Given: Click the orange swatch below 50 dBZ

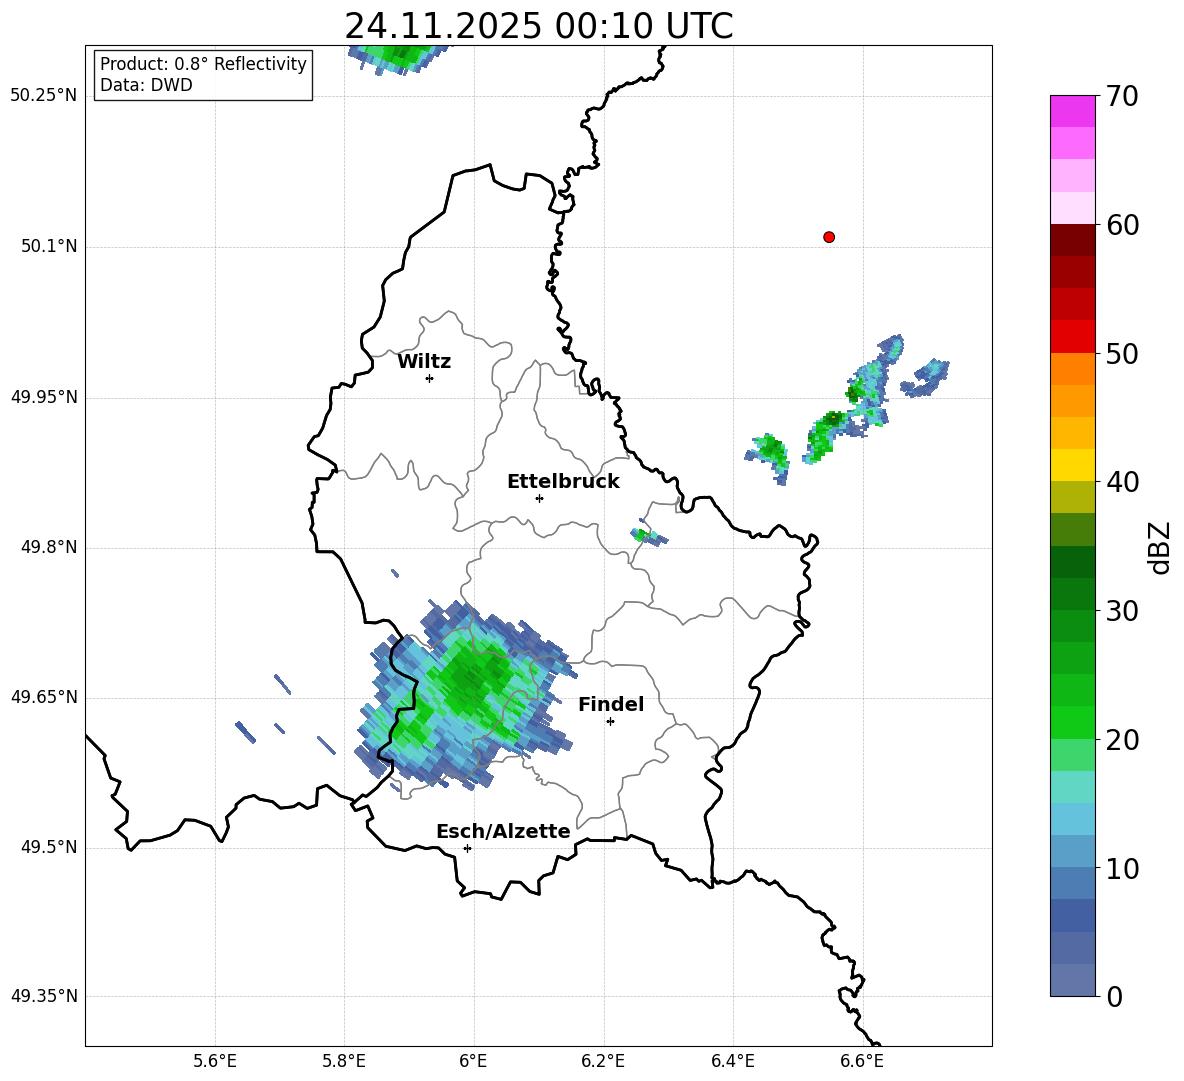Looking at the screenshot, I should coord(1073,369).
